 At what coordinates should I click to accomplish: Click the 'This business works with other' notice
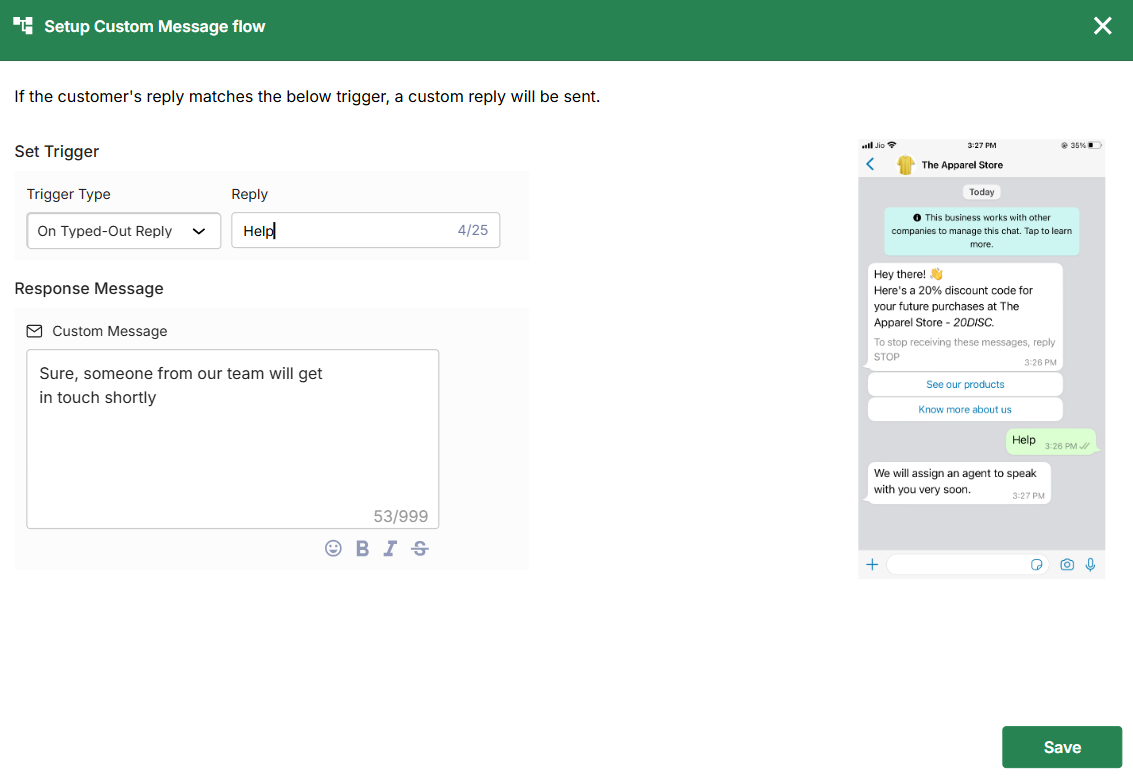[x=981, y=231]
